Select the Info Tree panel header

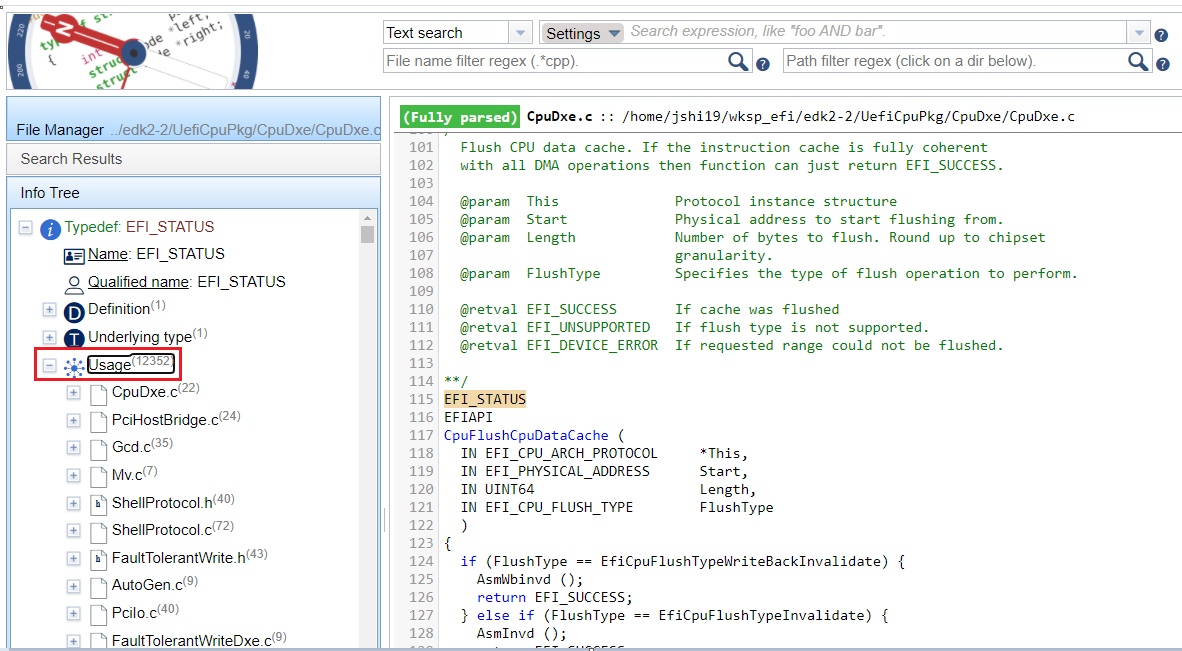coord(194,193)
